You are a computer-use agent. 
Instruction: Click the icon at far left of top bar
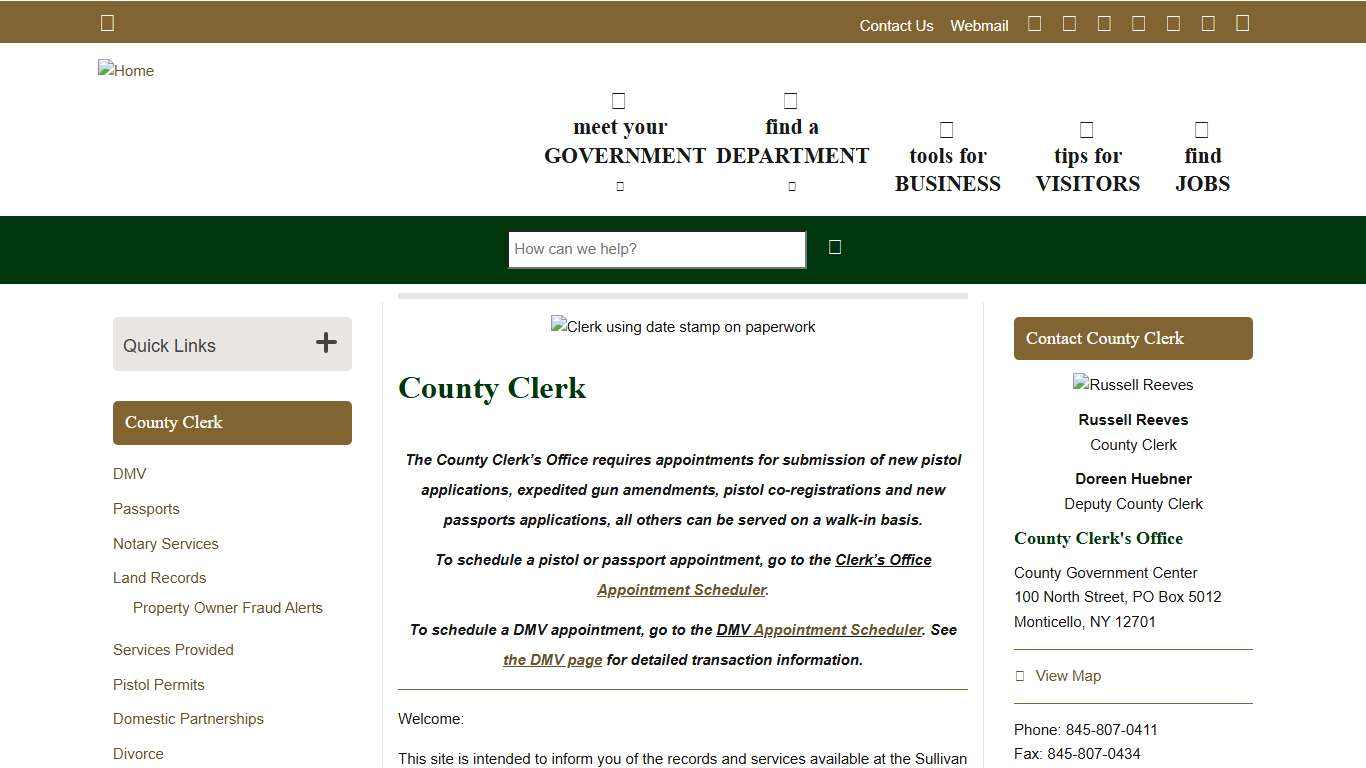[107, 22]
